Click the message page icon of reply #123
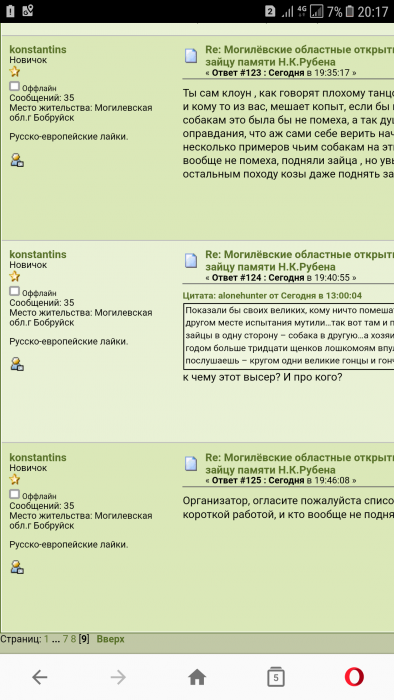Image resolution: width=394 pixels, height=700 pixels. [191, 55]
